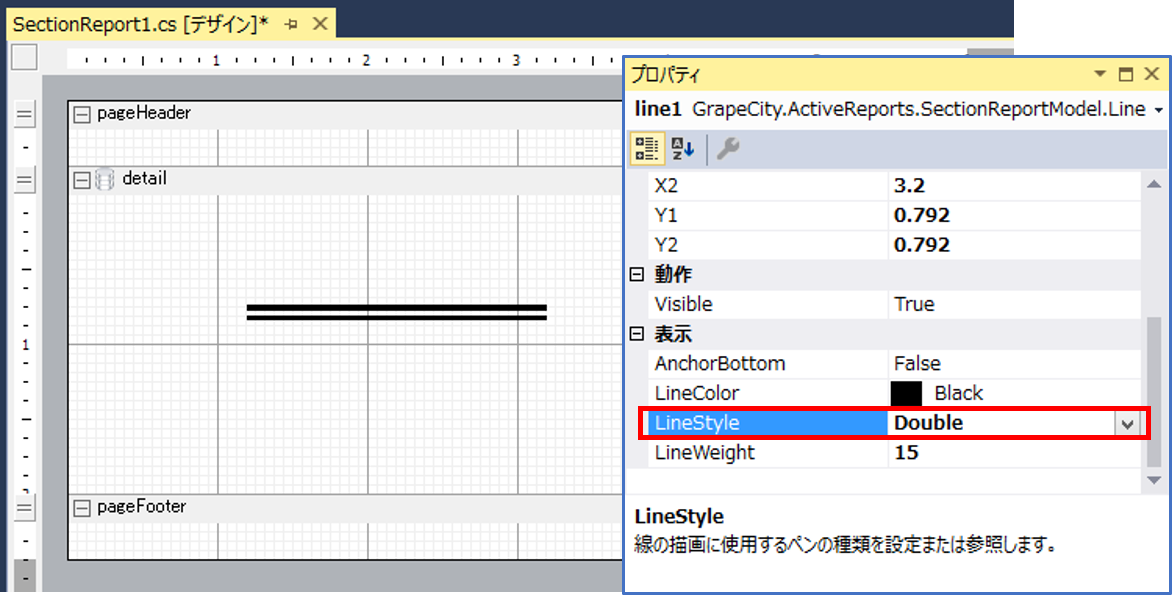1172x595 pixels.
Task: Click the pin icon on SectionReport1.cs tab
Action: [x=292, y=25]
